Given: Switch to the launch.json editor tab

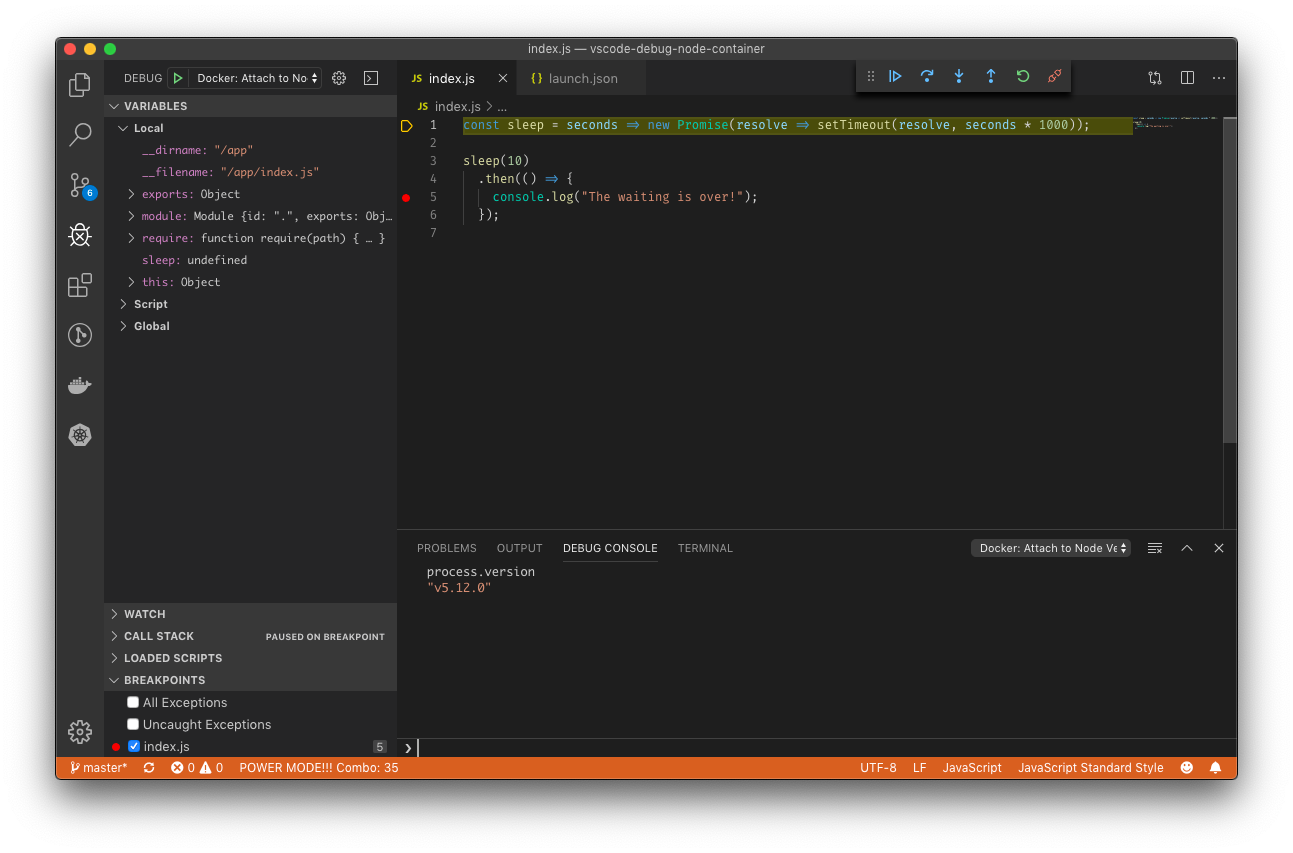Looking at the screenshot, I should [x=582, y=78].
